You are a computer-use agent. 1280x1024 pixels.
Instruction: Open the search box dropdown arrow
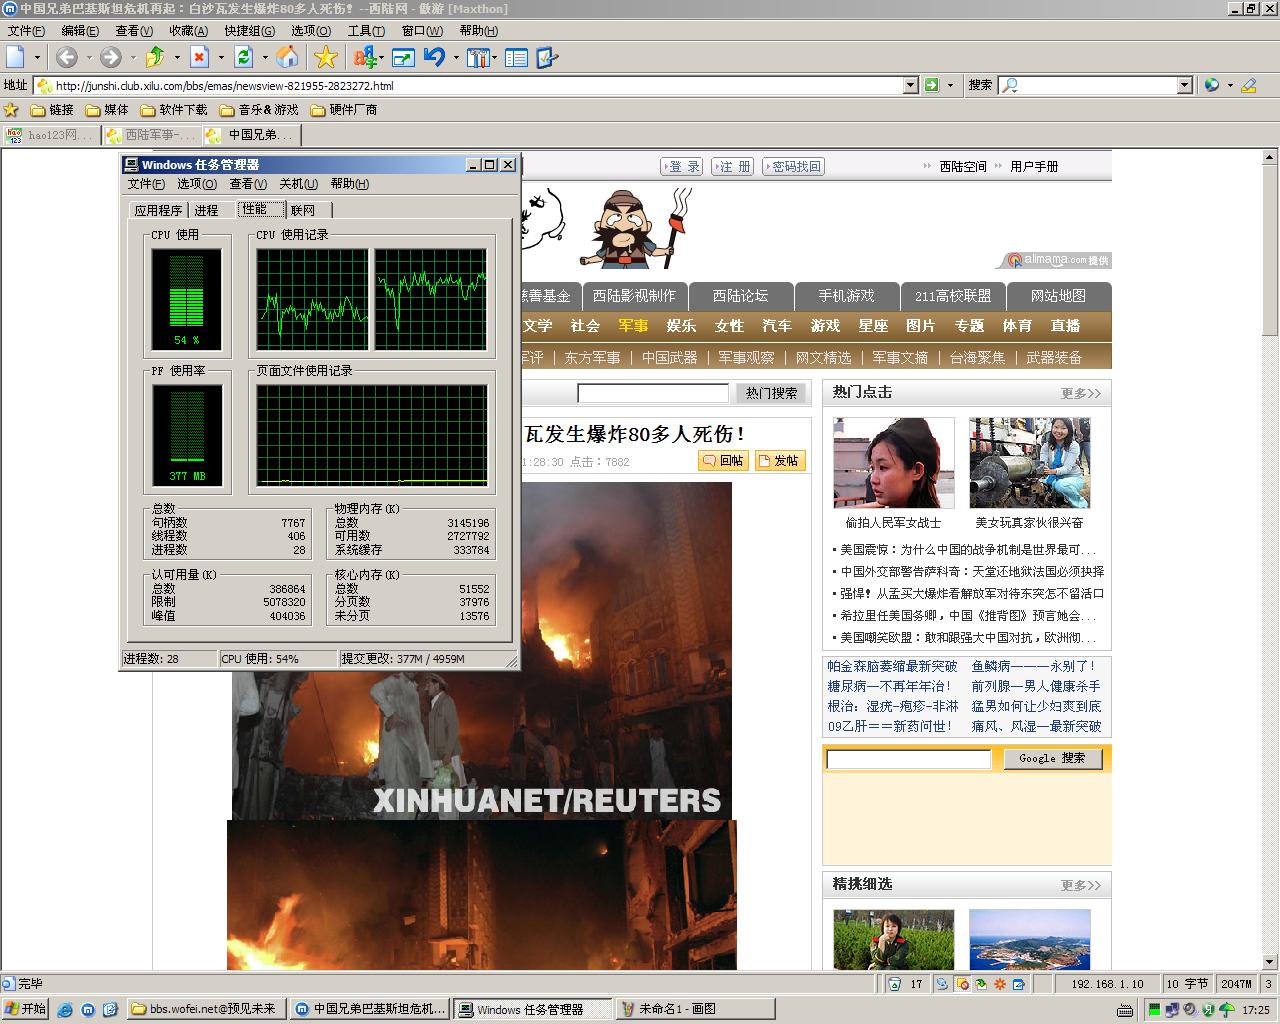pos(1184,86)
